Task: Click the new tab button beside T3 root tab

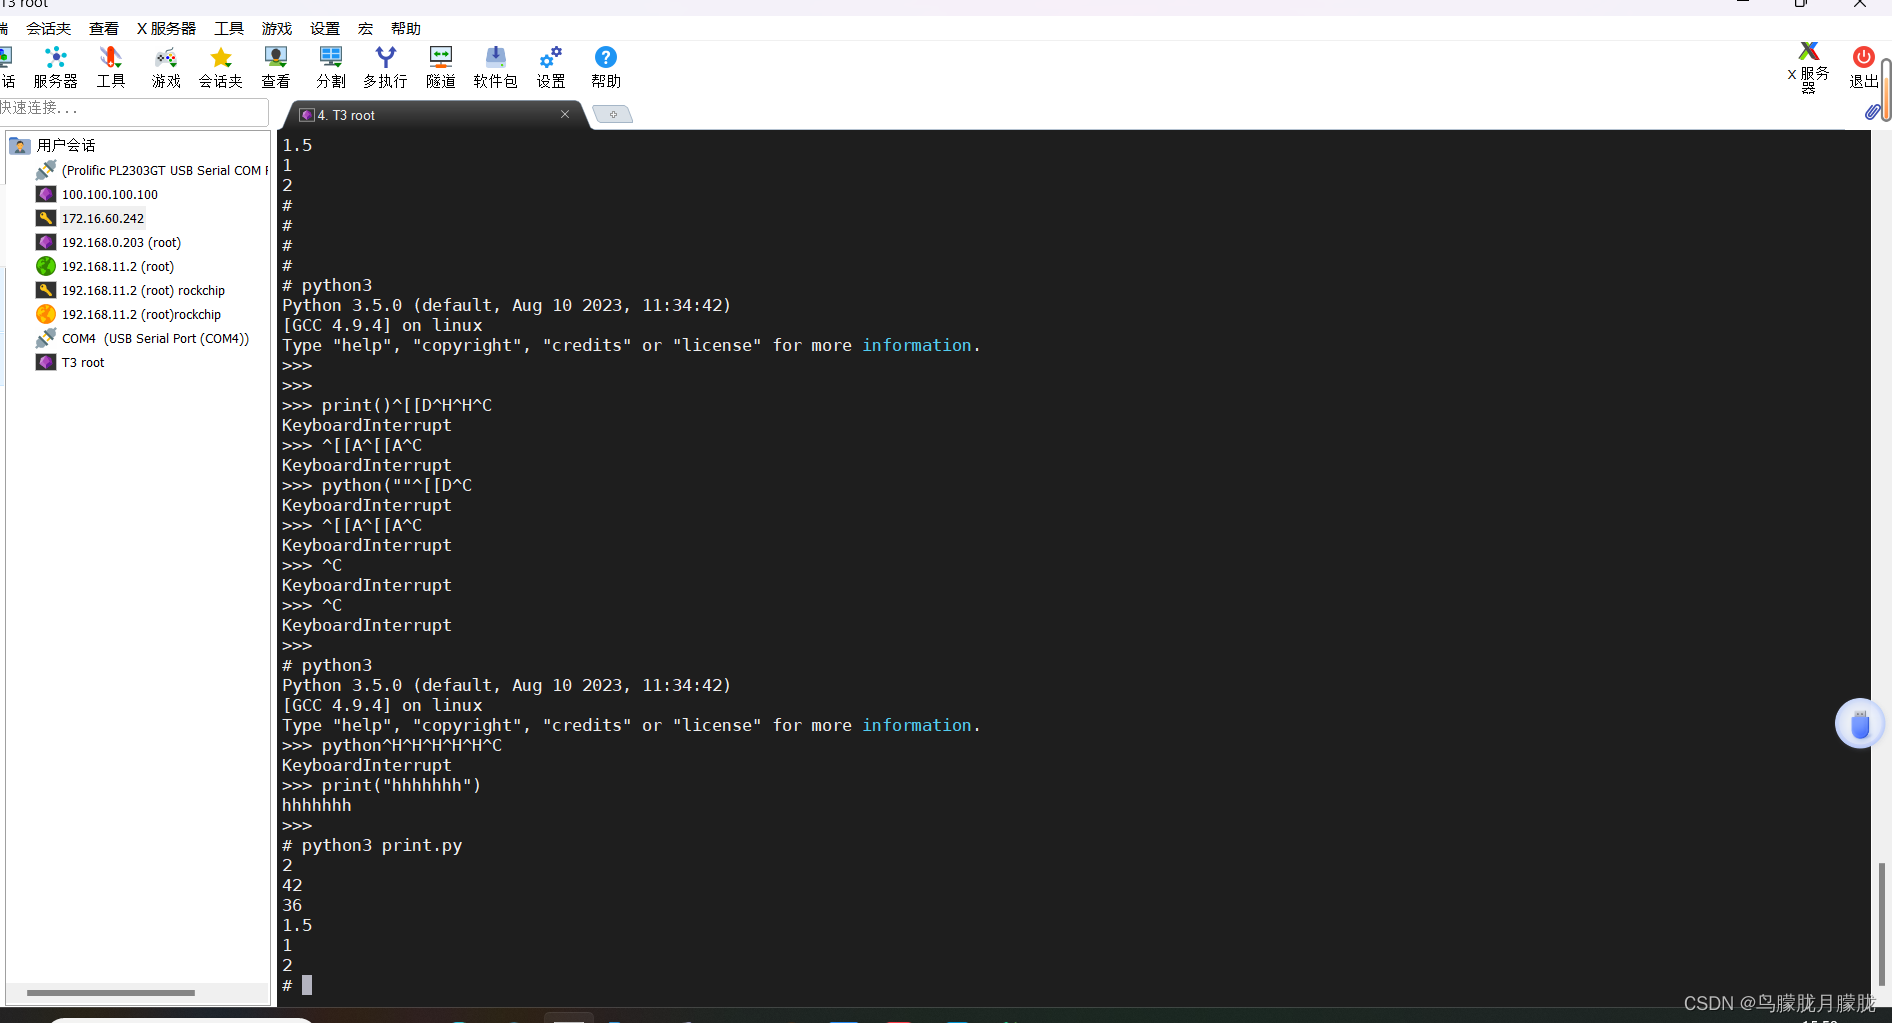Action: (613, 114)
